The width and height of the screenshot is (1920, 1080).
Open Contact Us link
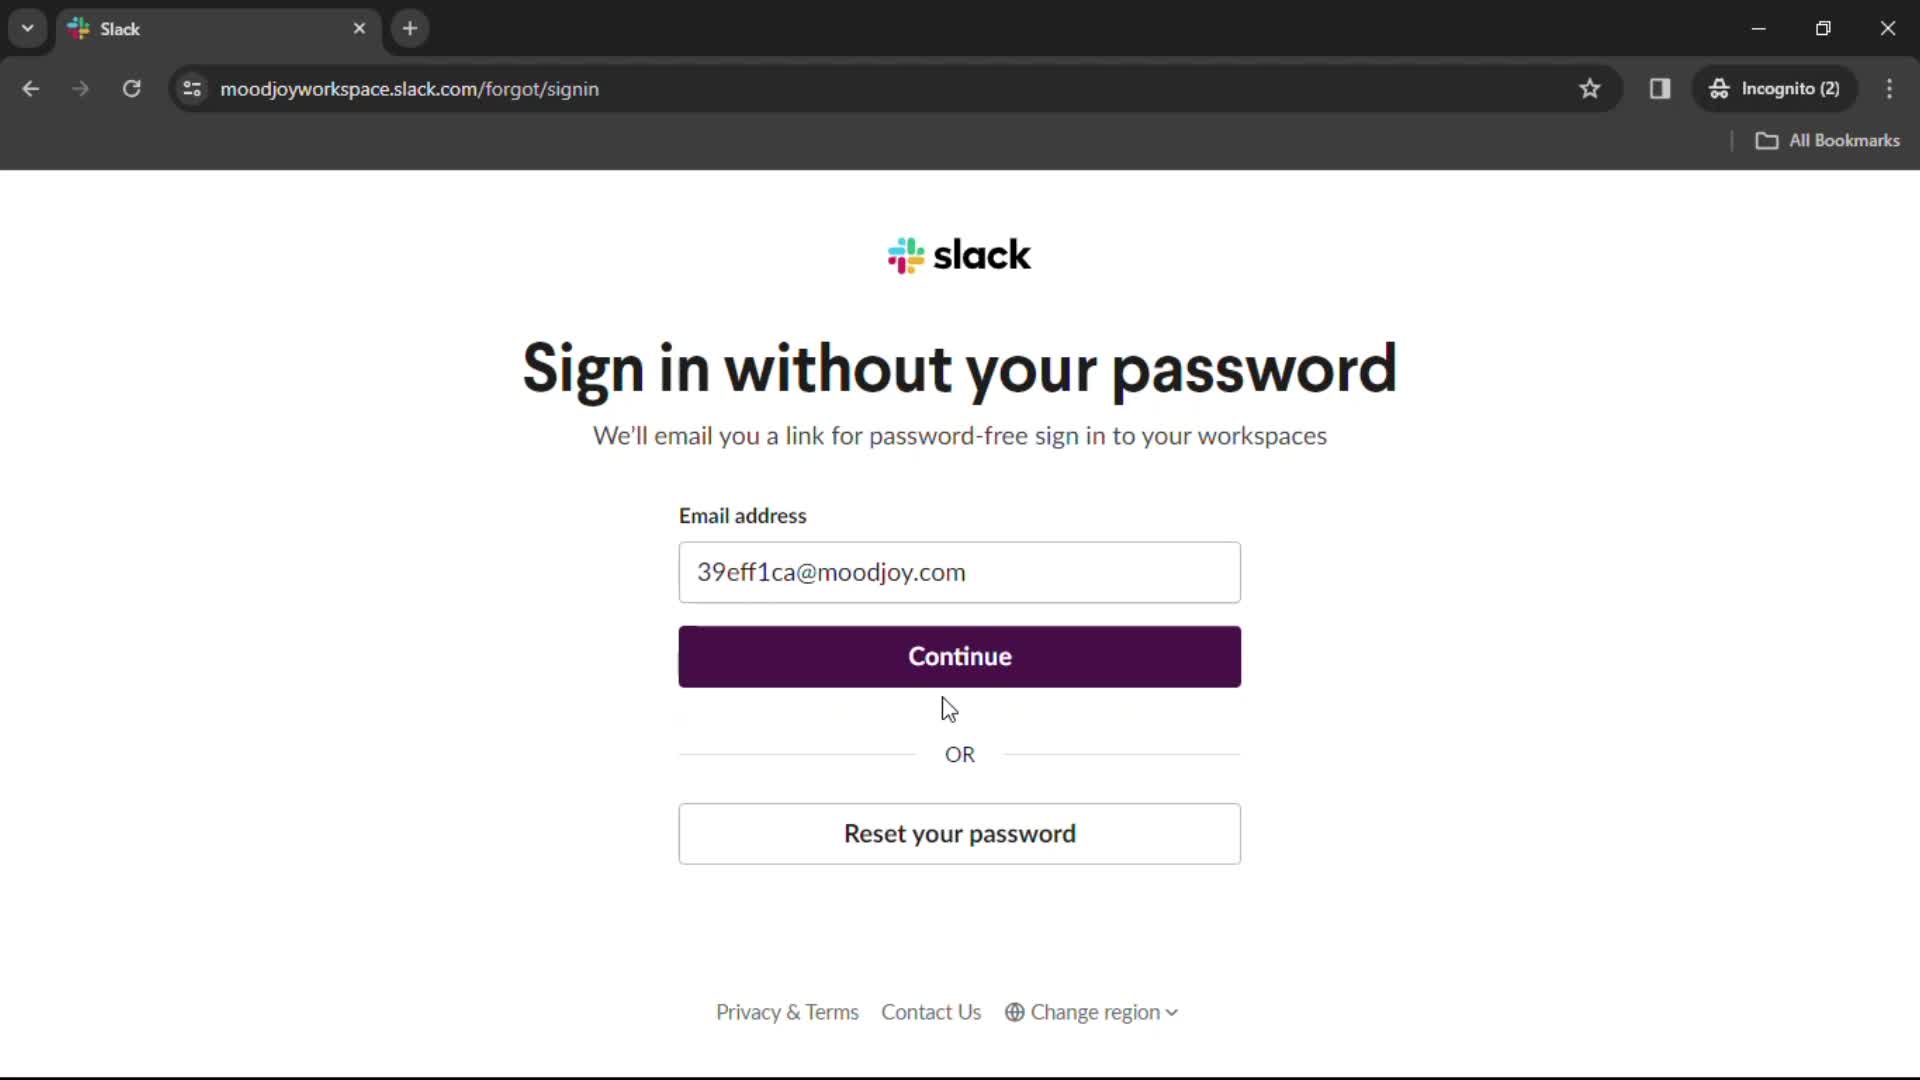pos(931,1011)
